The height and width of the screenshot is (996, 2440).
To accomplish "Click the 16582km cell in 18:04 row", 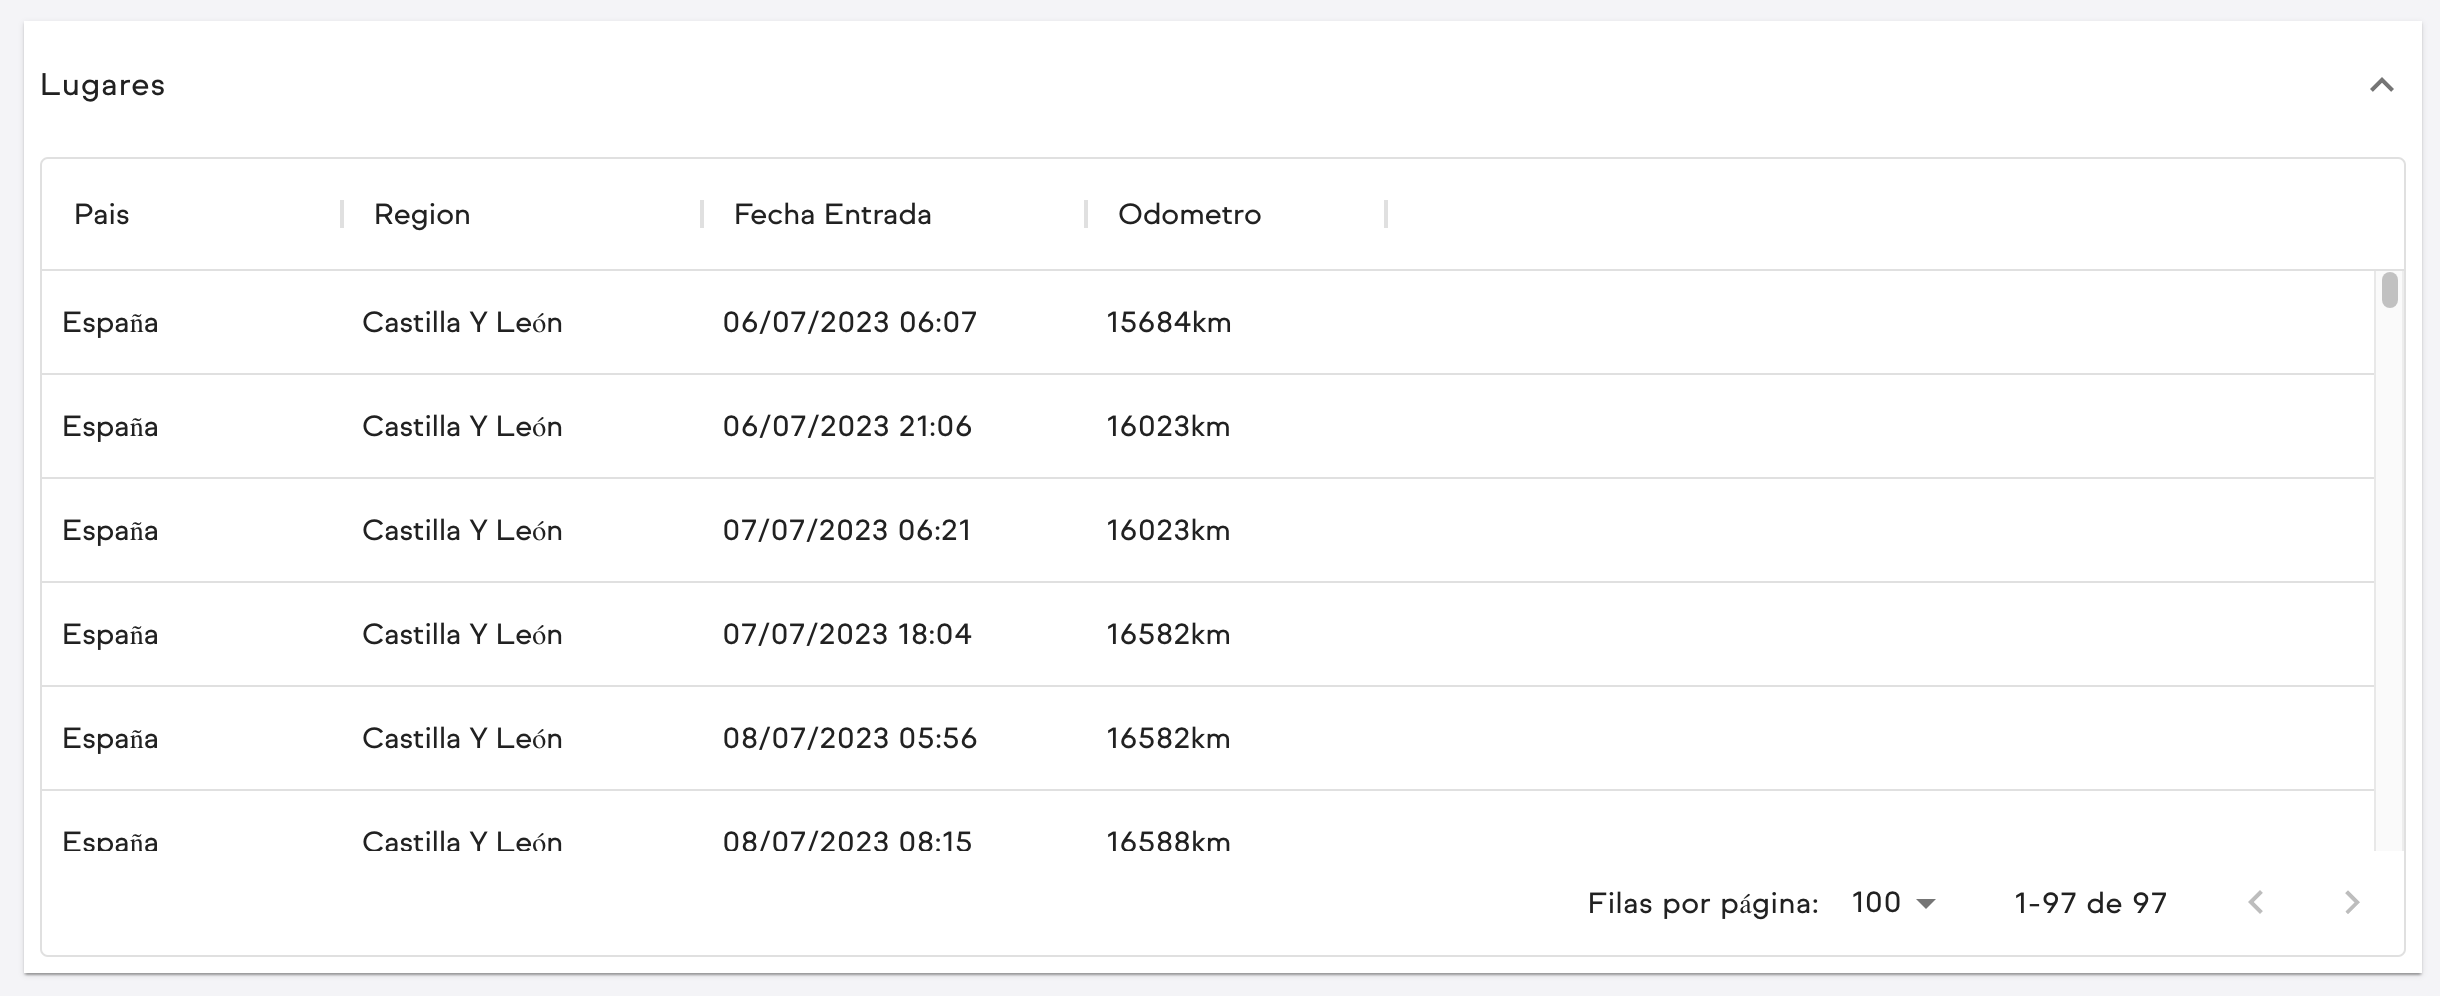I will coord(1168,634).
